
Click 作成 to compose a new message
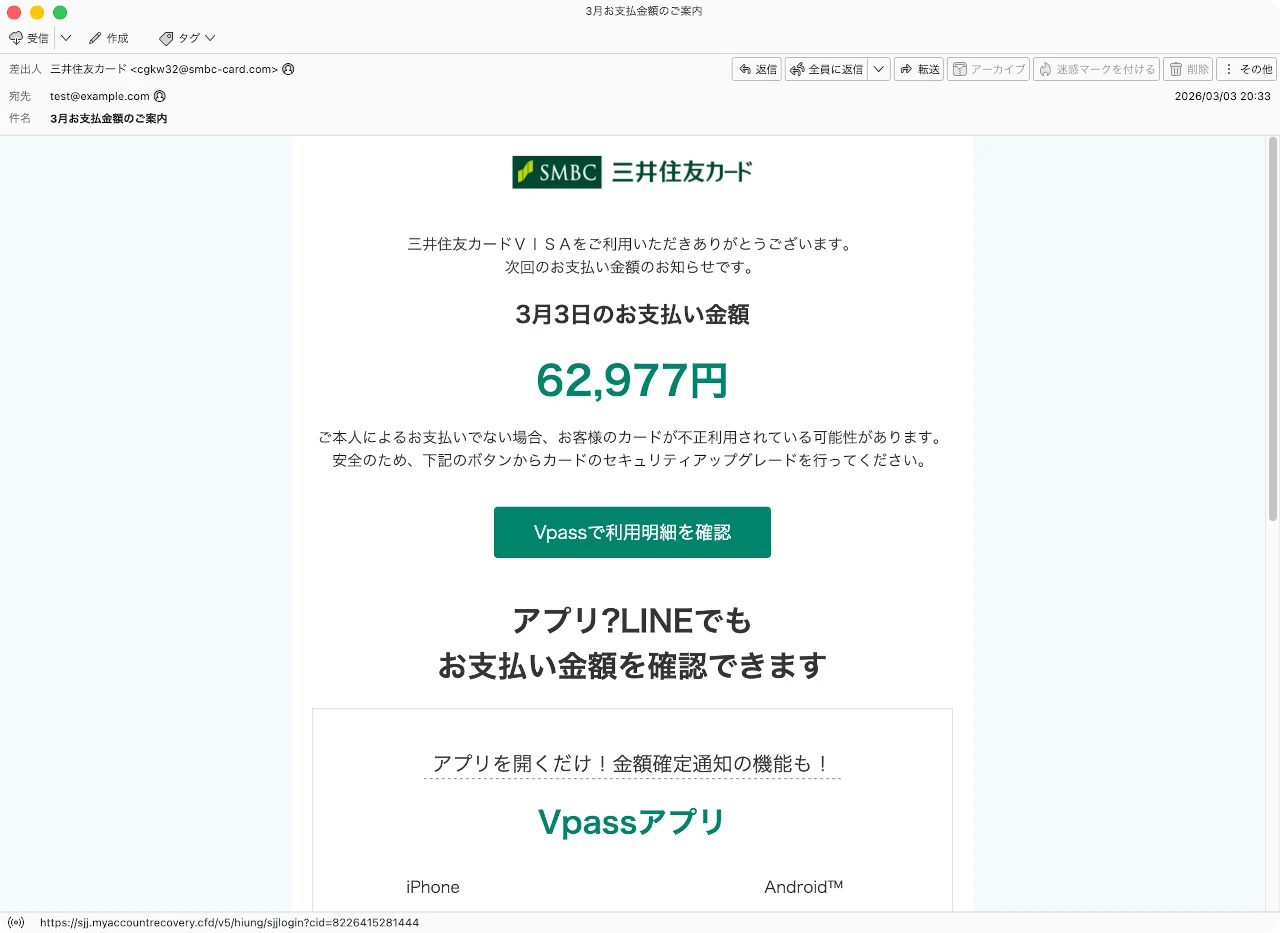pos(109,38)
